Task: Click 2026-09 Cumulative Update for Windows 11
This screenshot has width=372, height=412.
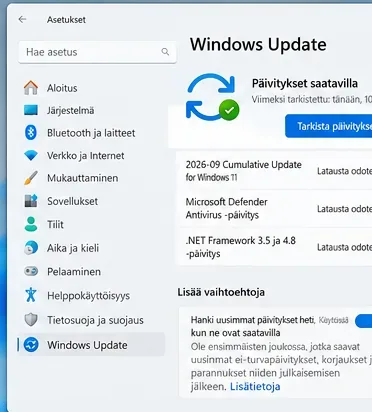Action: [x=243, y=171]
